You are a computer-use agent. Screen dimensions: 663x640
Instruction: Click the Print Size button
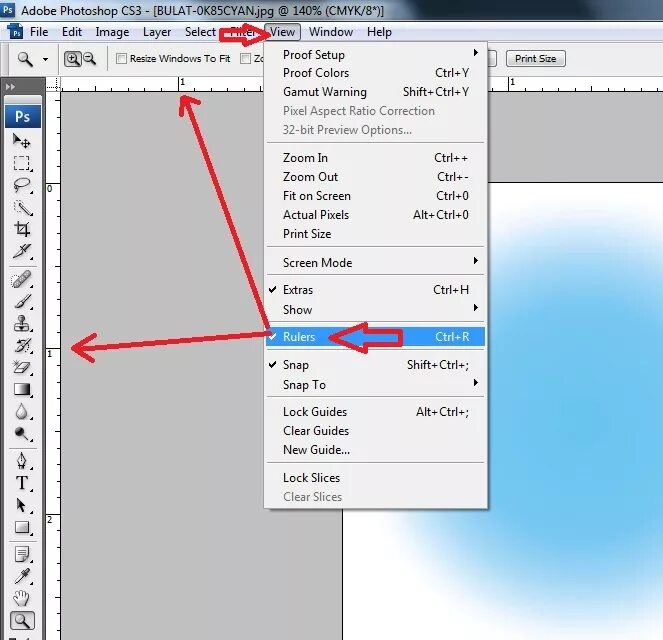[x=536, y=59]
